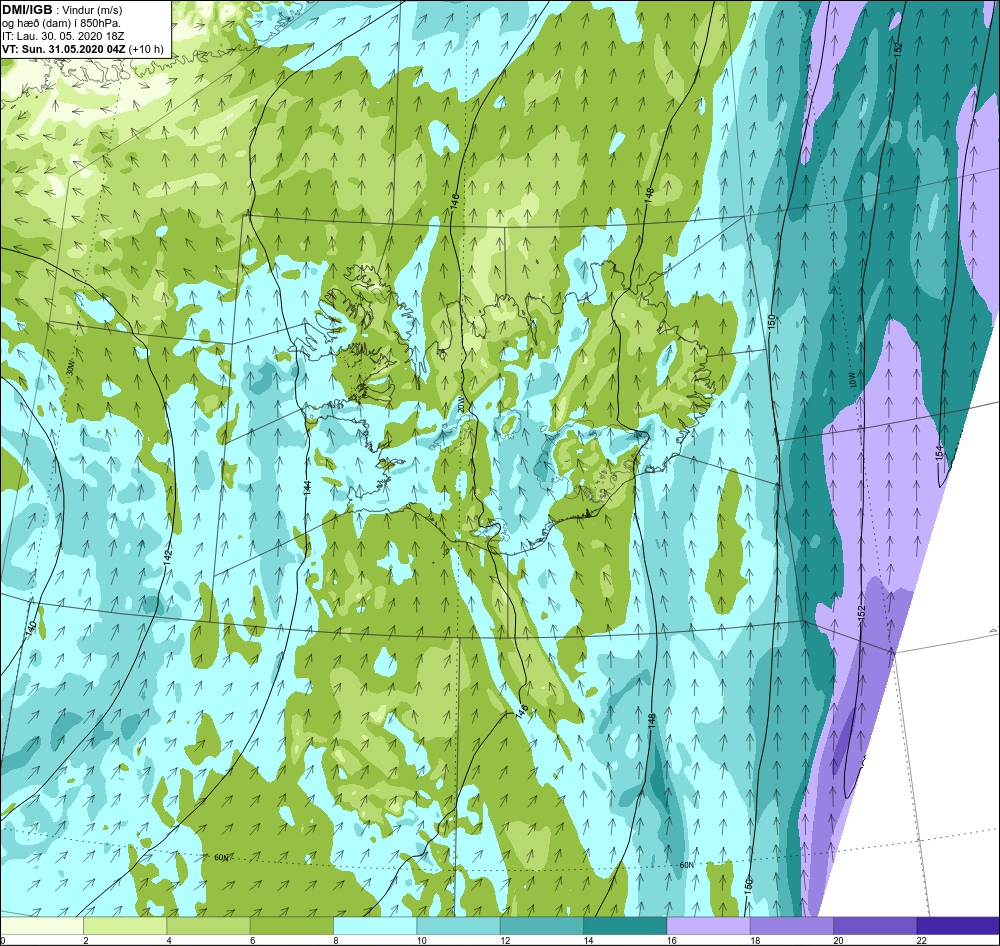Choose the olive green 6–8 m/s legend swatch
The height and width of the screenshot is (946, 1000).
291,925
